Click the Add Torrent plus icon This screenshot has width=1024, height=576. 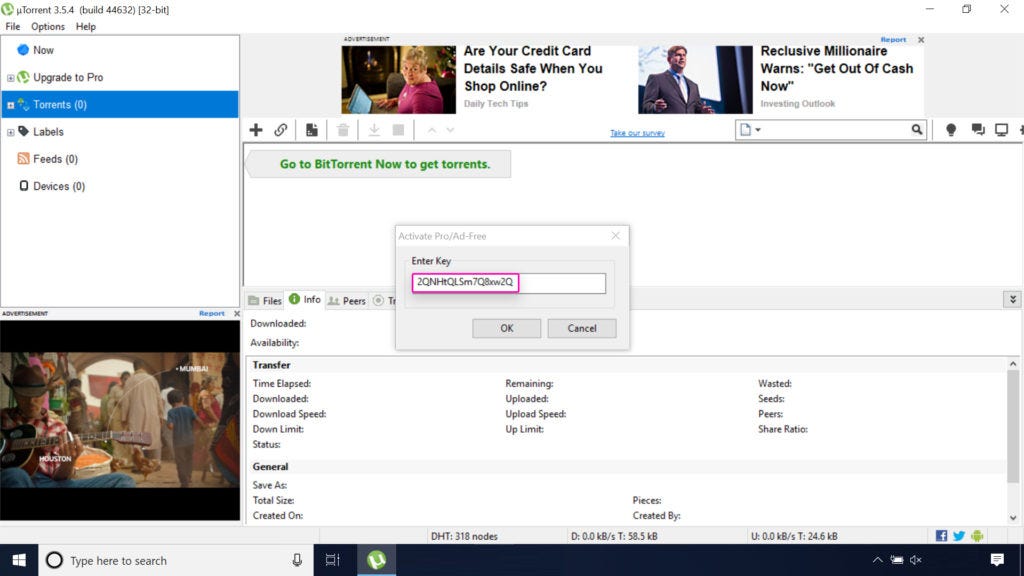256,130
